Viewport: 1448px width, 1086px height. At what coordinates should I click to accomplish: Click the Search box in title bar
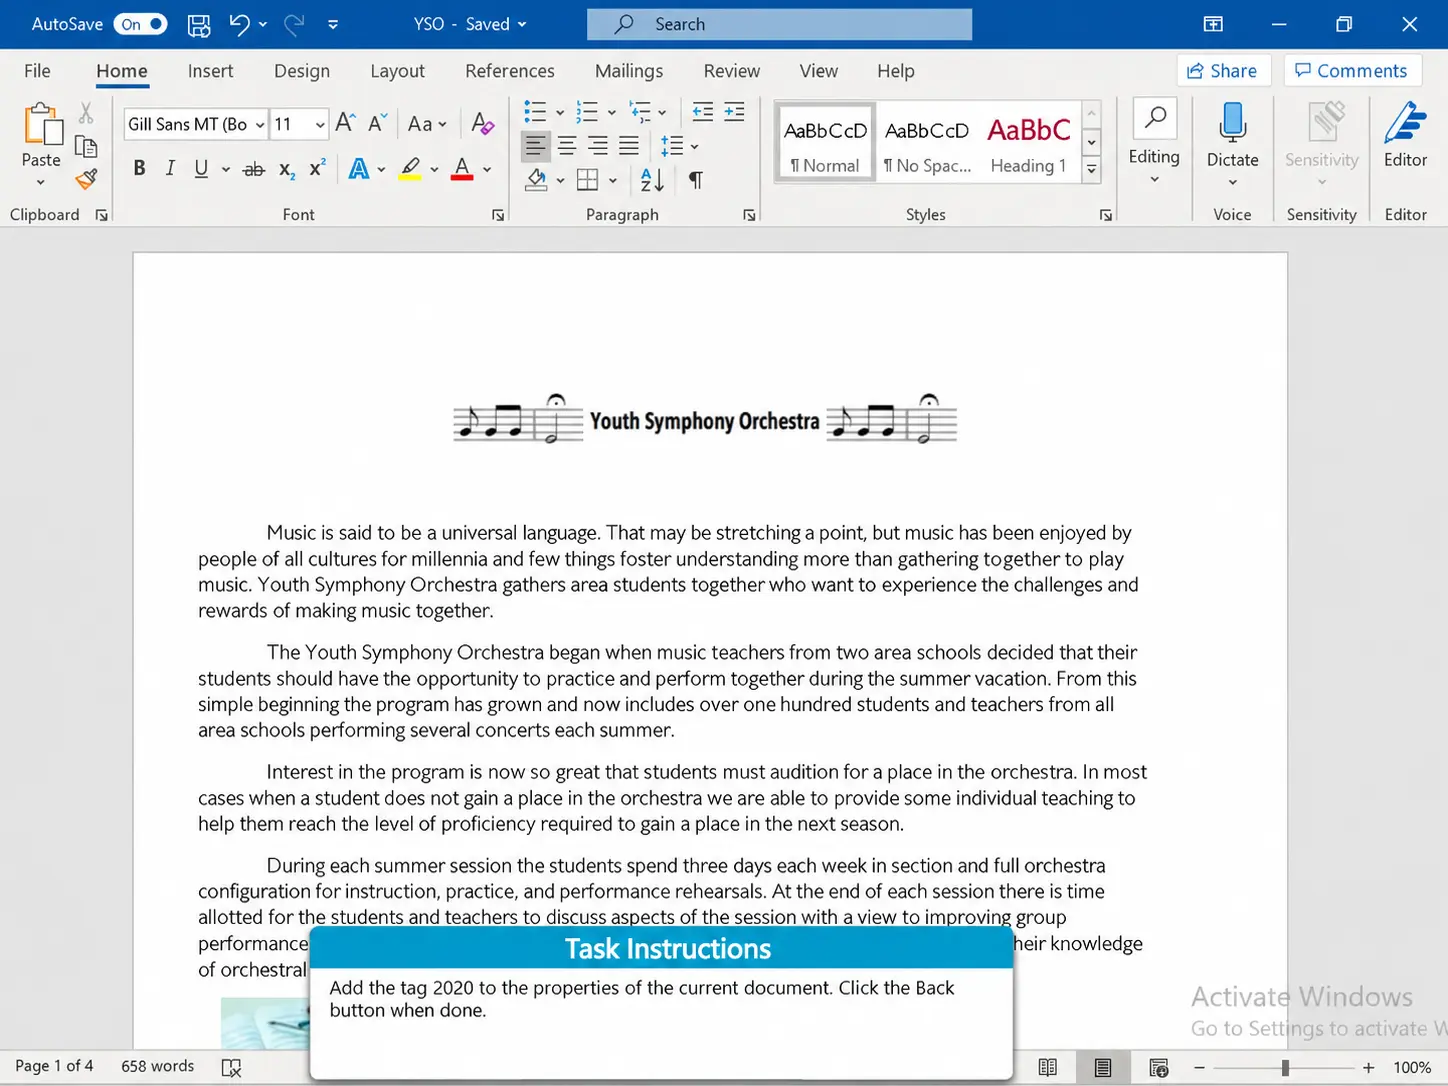tap(779, 24)
